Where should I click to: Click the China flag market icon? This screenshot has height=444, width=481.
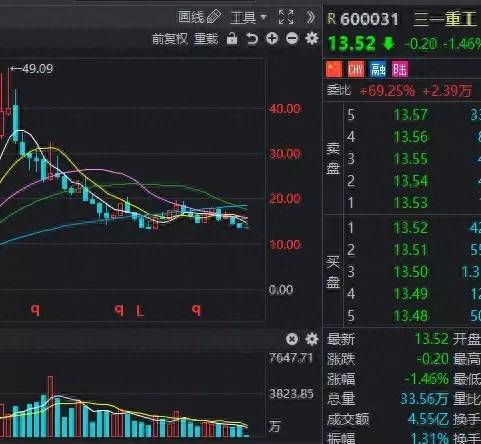(x=334, y=69)
